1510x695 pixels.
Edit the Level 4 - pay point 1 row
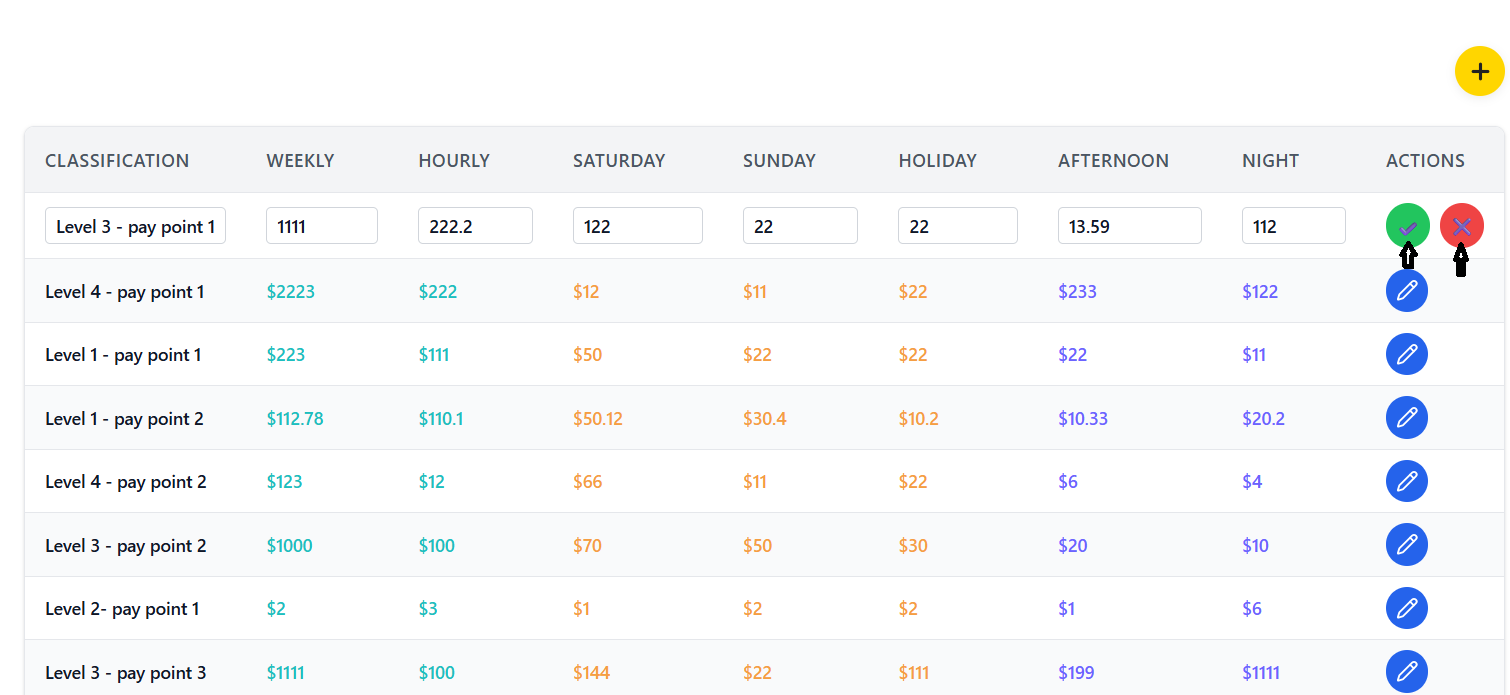tap(1407, 291)
